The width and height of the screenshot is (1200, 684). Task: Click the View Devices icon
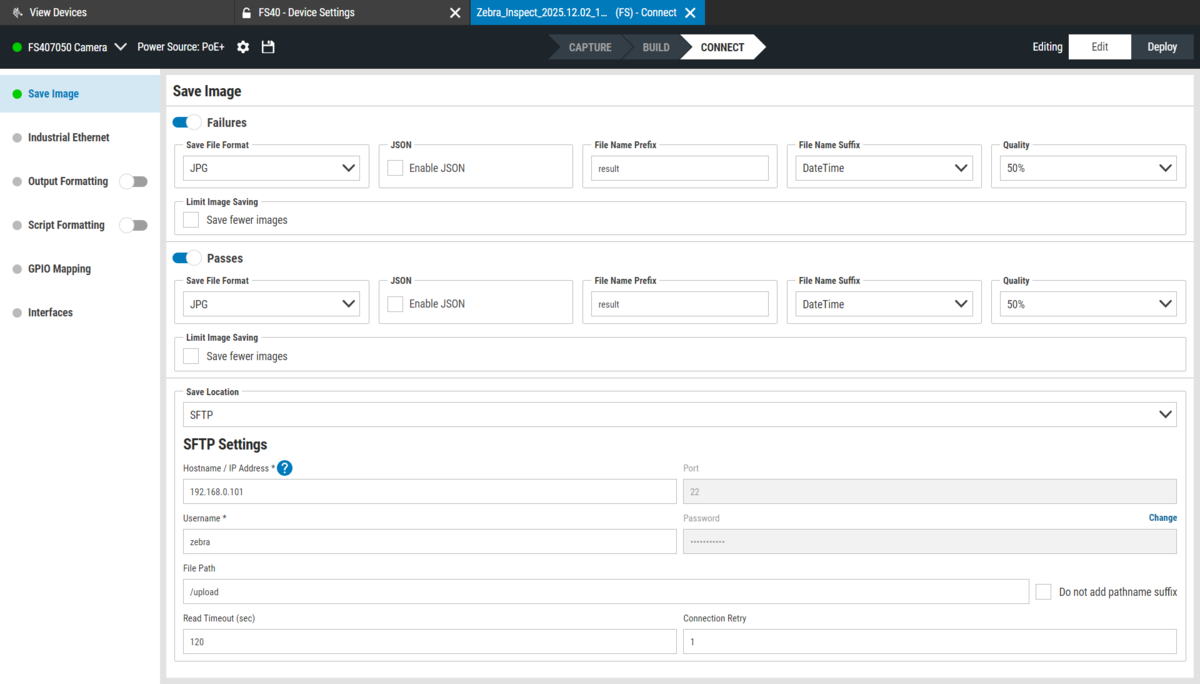17,12
